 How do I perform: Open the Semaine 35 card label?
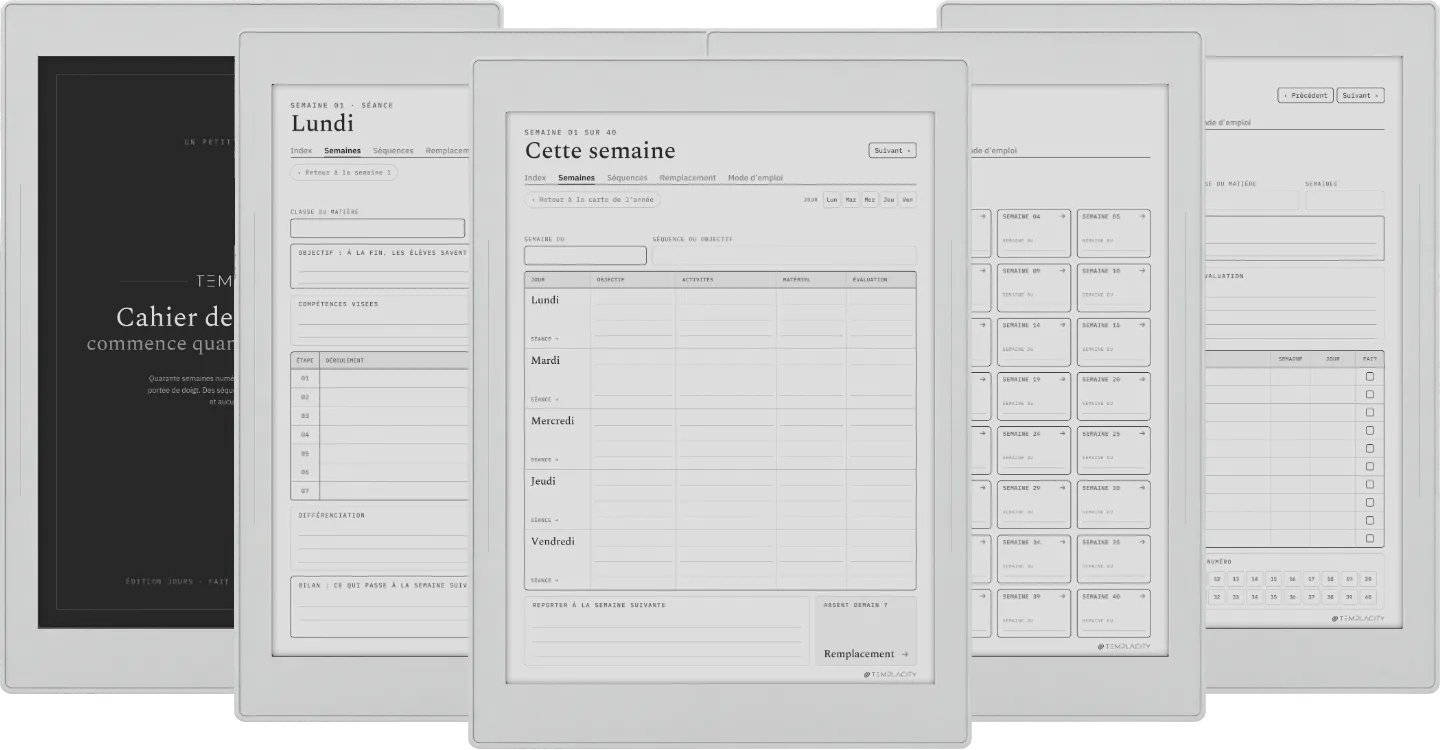[x=1101, y=542]
